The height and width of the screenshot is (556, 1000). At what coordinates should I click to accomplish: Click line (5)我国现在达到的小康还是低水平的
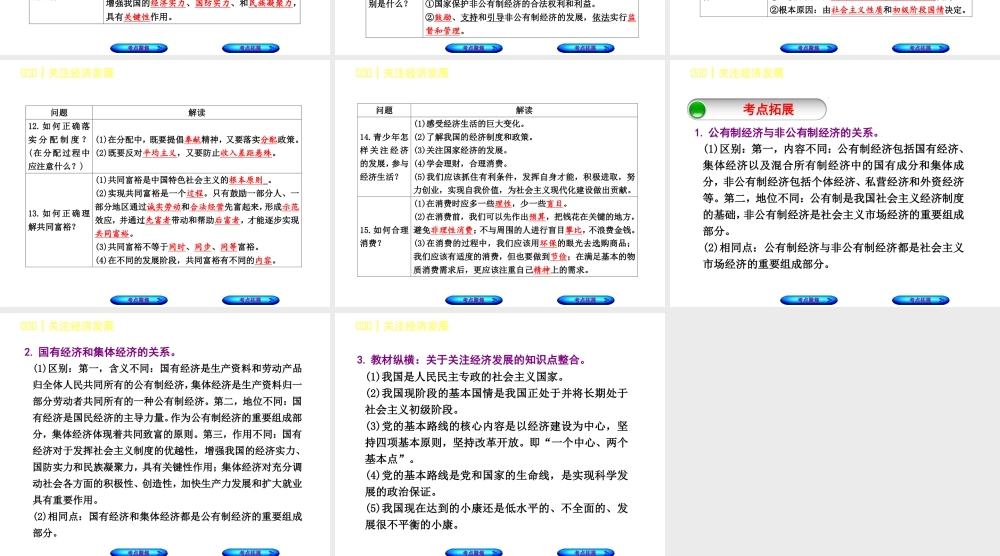[497, 516]
